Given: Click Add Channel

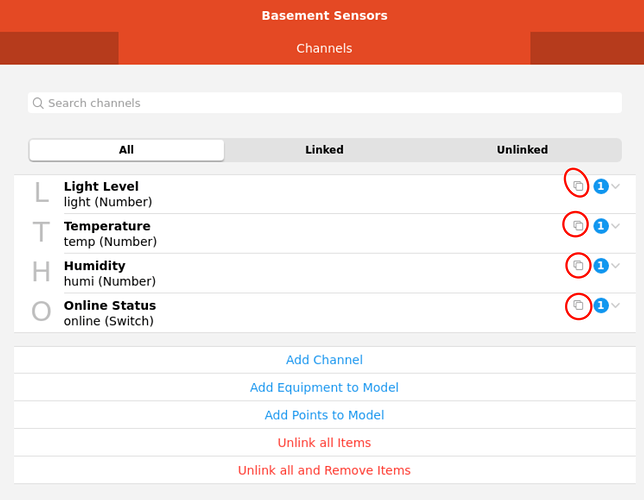Looking at the screenshot, I should coord(324,360).
